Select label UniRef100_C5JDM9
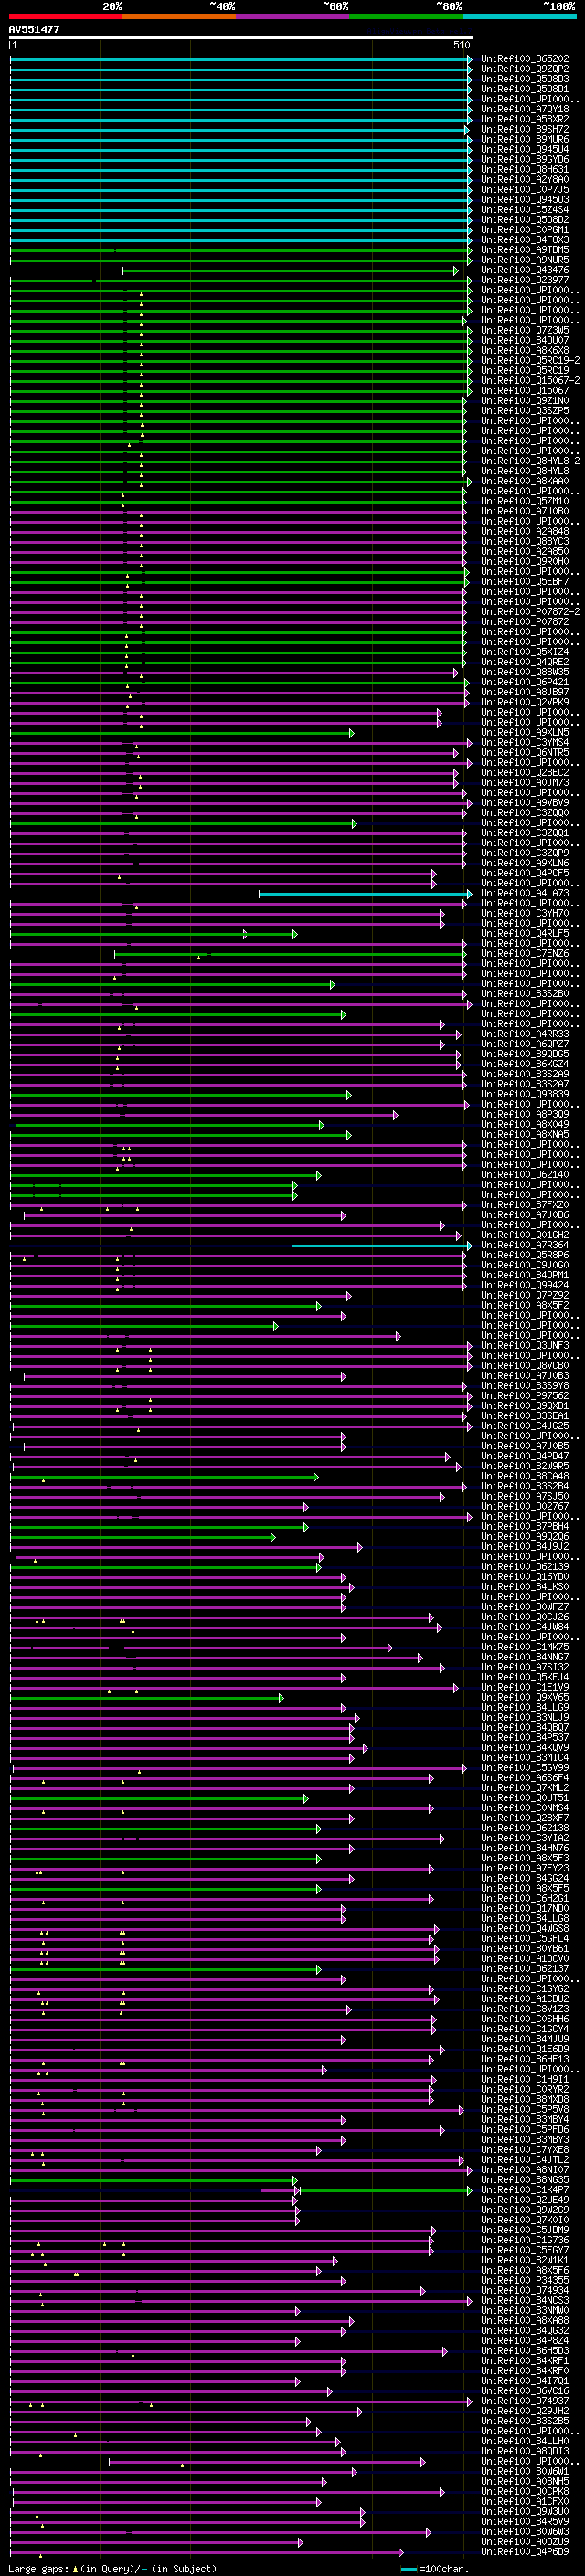This screenshot has width=585, height=2576. pos(524,2231)
